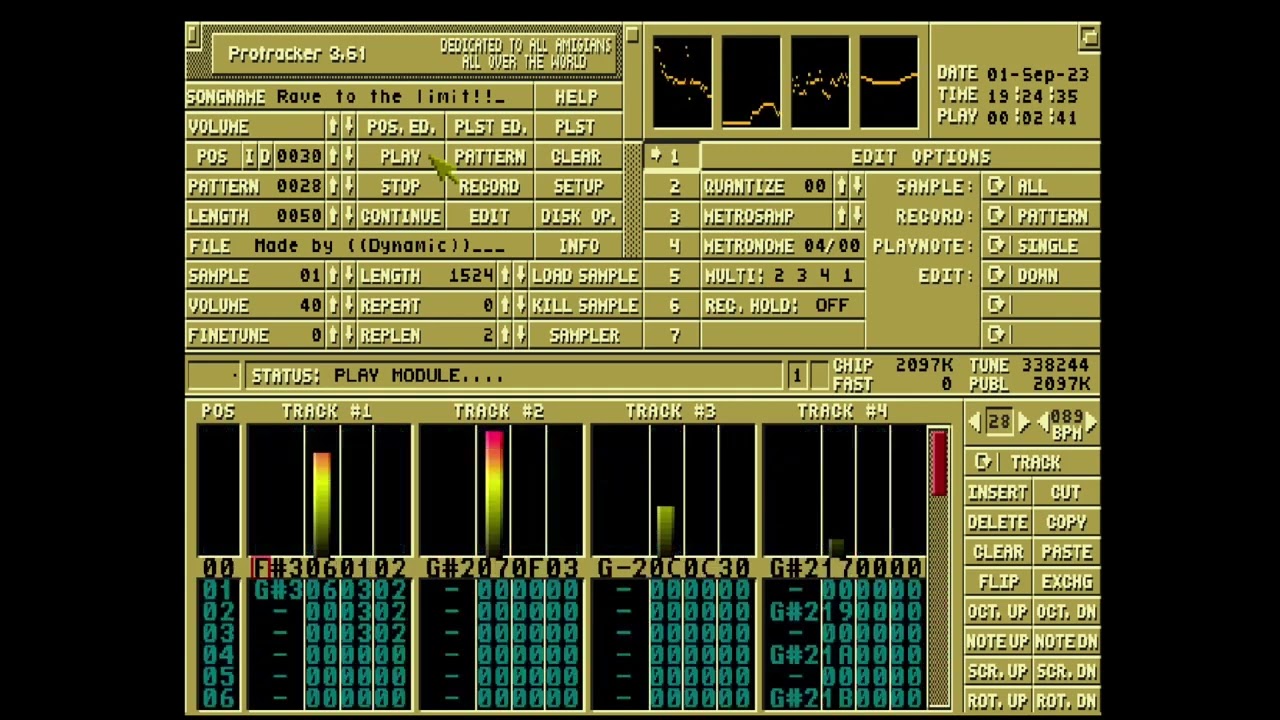Click the HELP button
Image resolution: width=1280 pixels, height=720 pixels.
577,97
